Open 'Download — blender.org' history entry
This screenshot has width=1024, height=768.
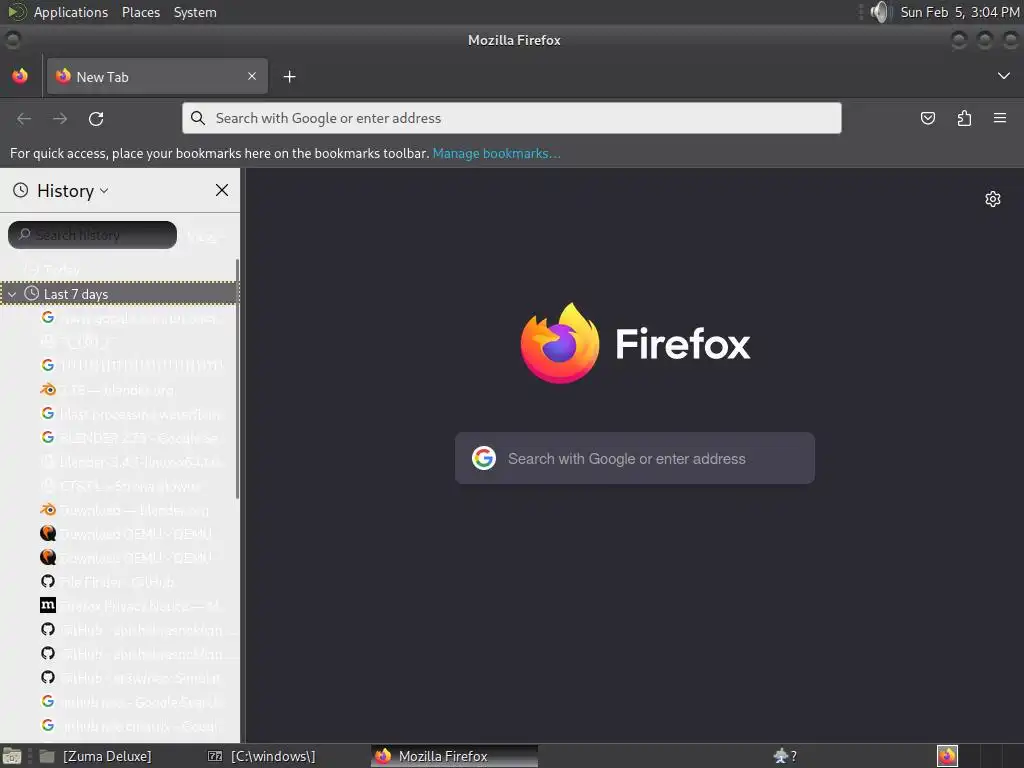click(131, 510)
